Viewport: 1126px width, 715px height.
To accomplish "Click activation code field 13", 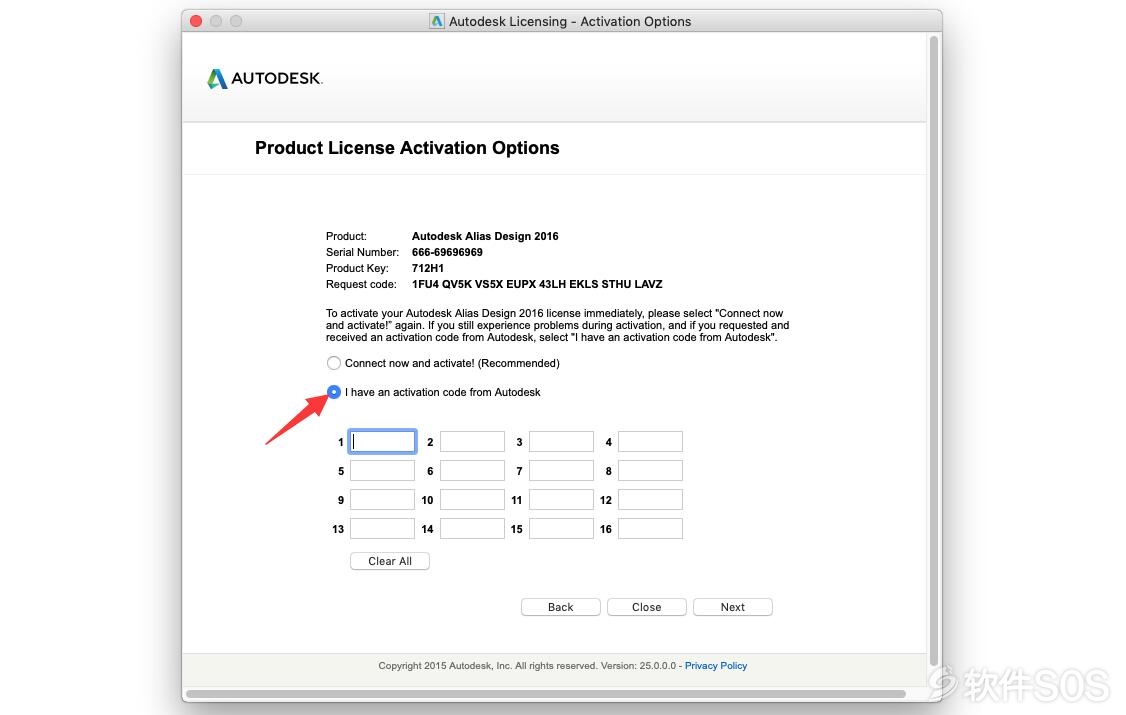I will [382, 529].
